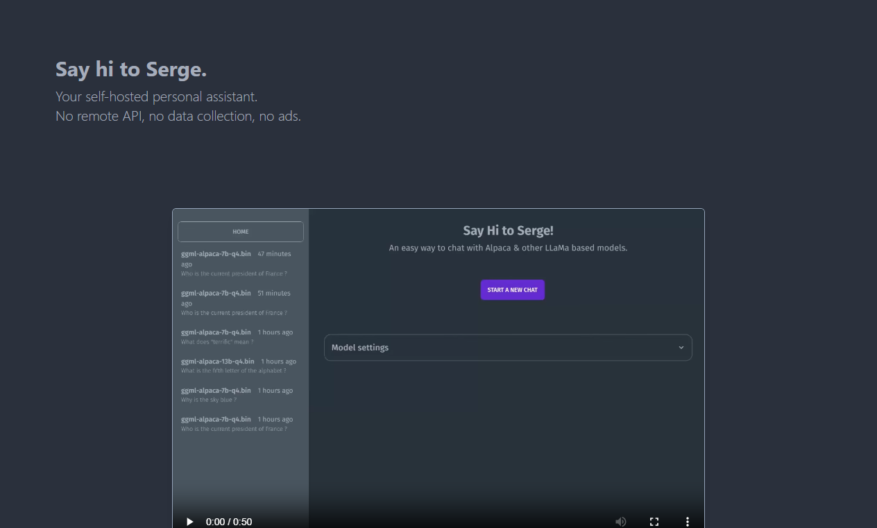Image resolution: width=877 pixels, height=528 pixels.
Task: Expand the Model settings panel
Action: click(x=508, y=347)
